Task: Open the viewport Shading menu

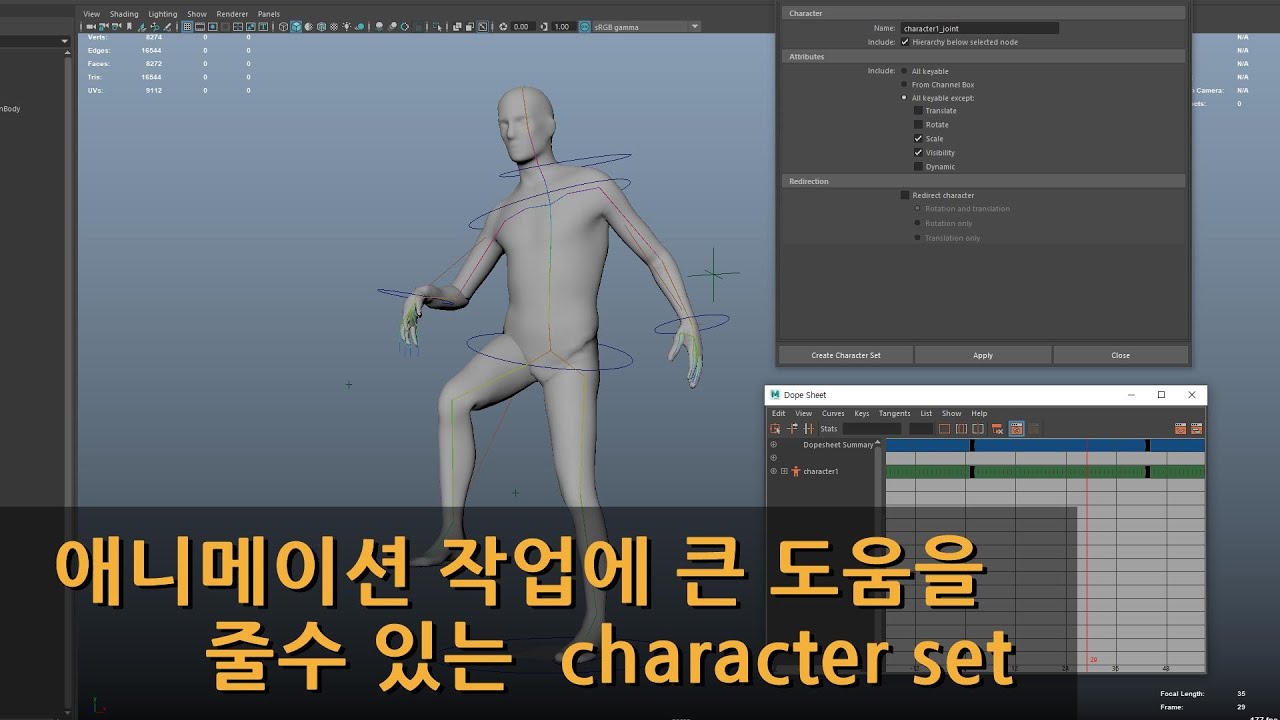Action: click(x=124, y=14)
